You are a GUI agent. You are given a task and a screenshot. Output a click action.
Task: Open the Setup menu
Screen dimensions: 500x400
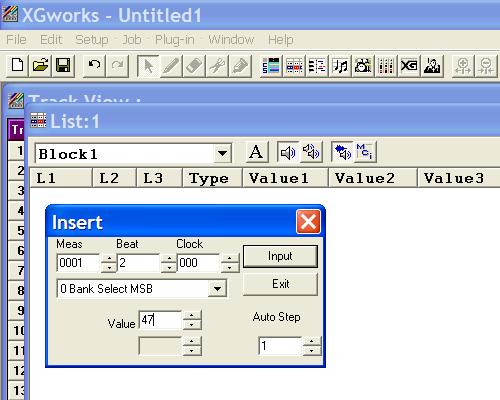click(92, 40)
